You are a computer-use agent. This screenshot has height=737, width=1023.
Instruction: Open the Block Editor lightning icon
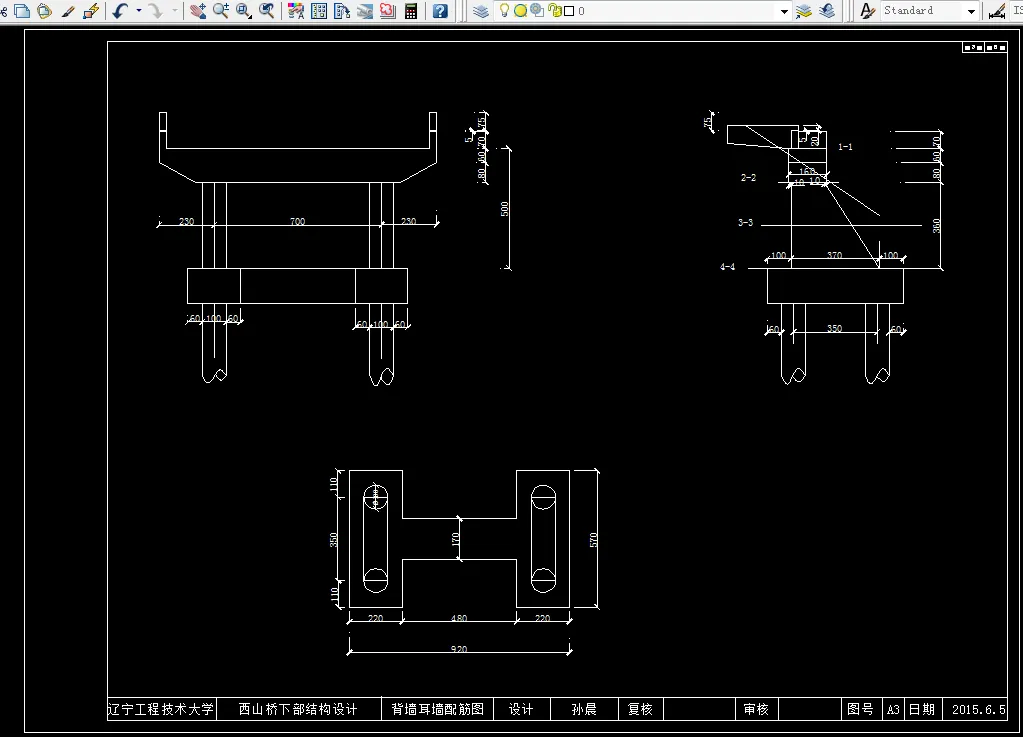[91, 10]
